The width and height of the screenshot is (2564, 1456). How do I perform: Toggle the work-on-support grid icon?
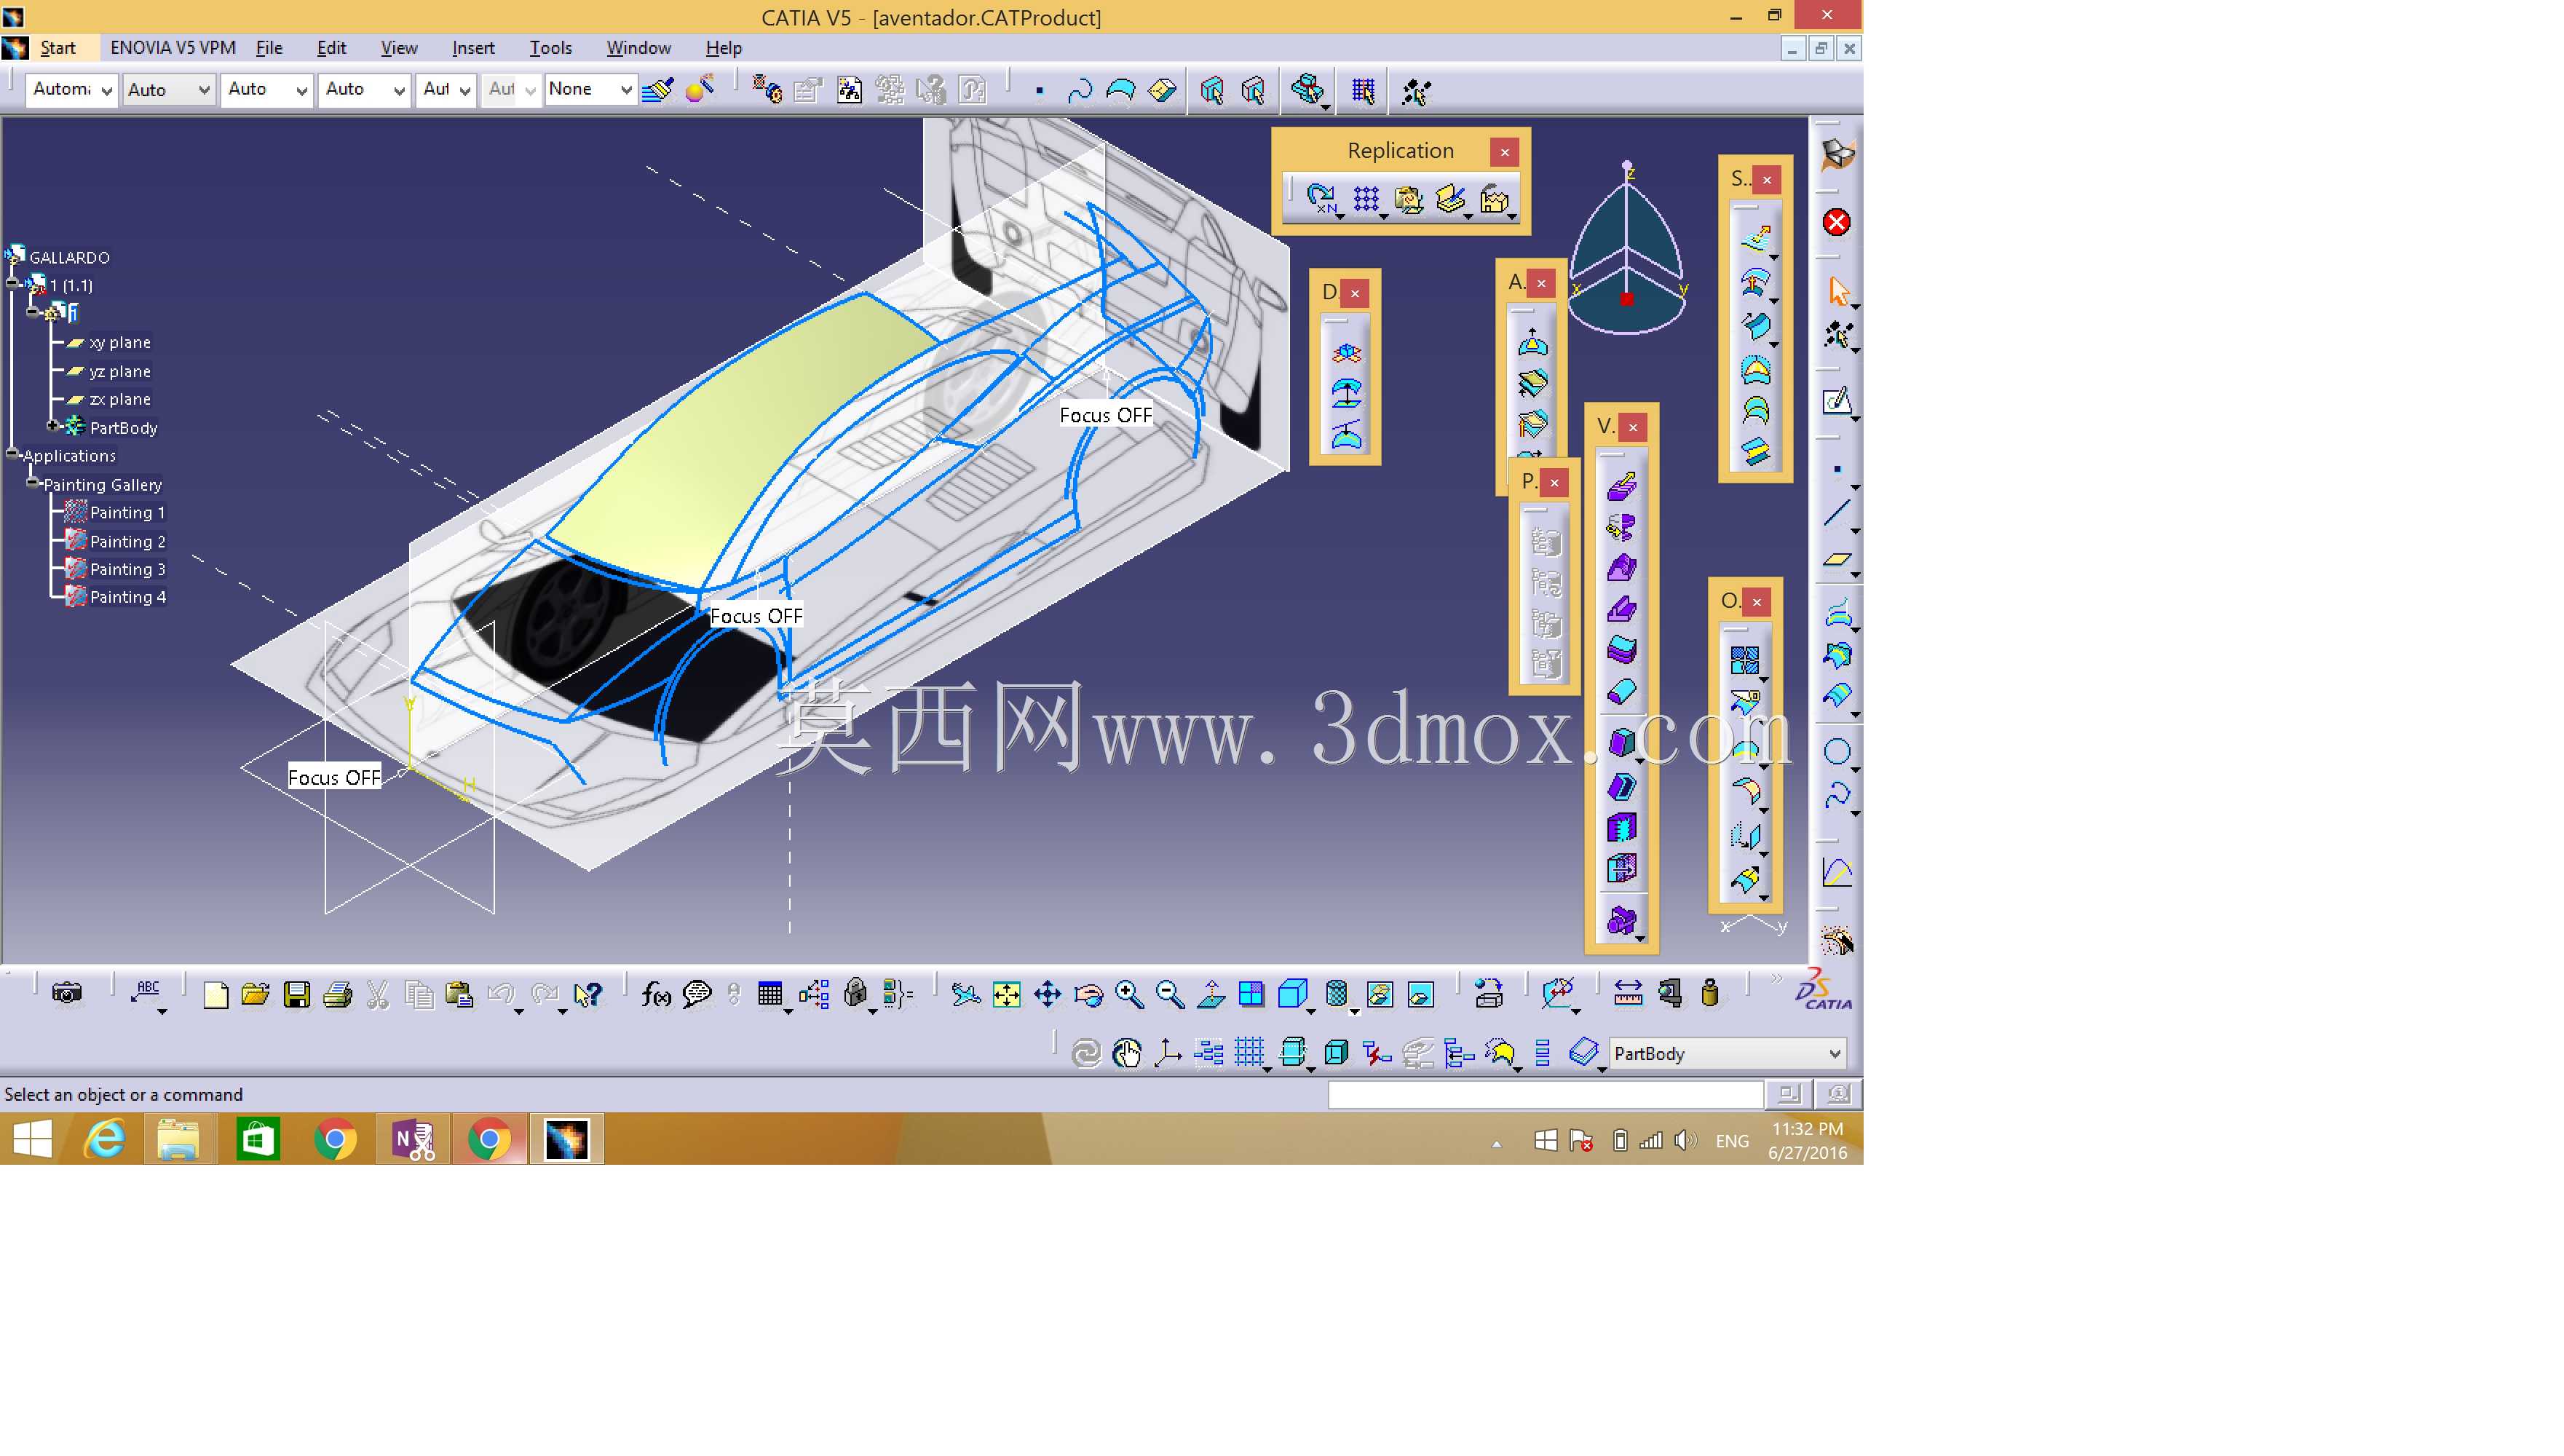point(1249,1053)
